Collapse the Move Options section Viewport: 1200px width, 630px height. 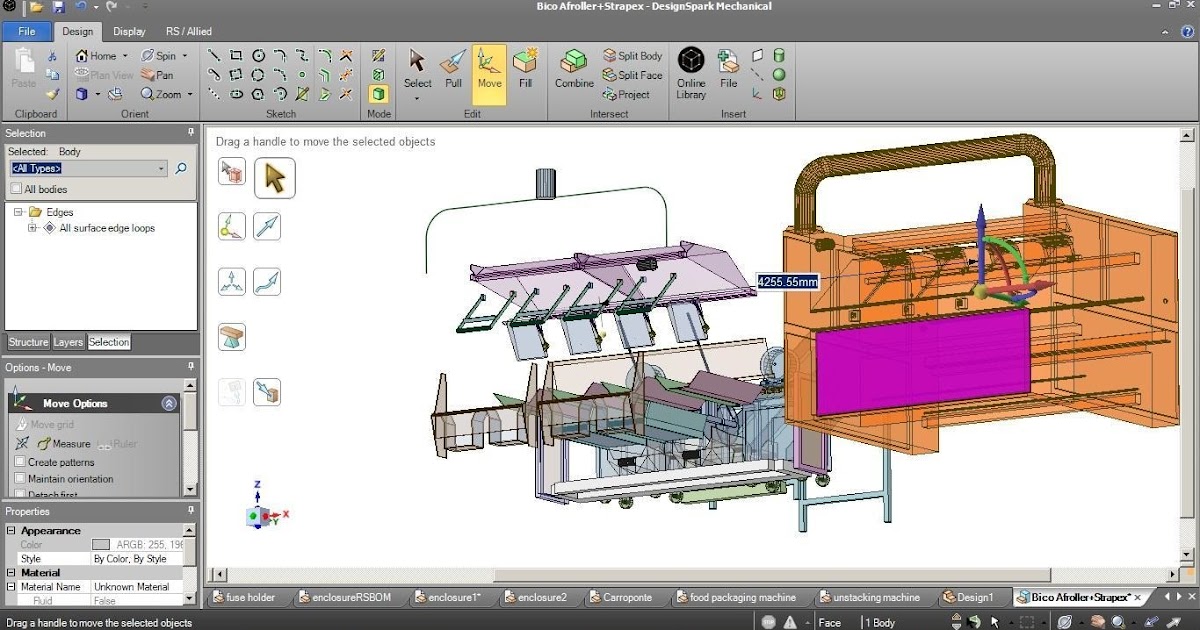tap(169, 403)
